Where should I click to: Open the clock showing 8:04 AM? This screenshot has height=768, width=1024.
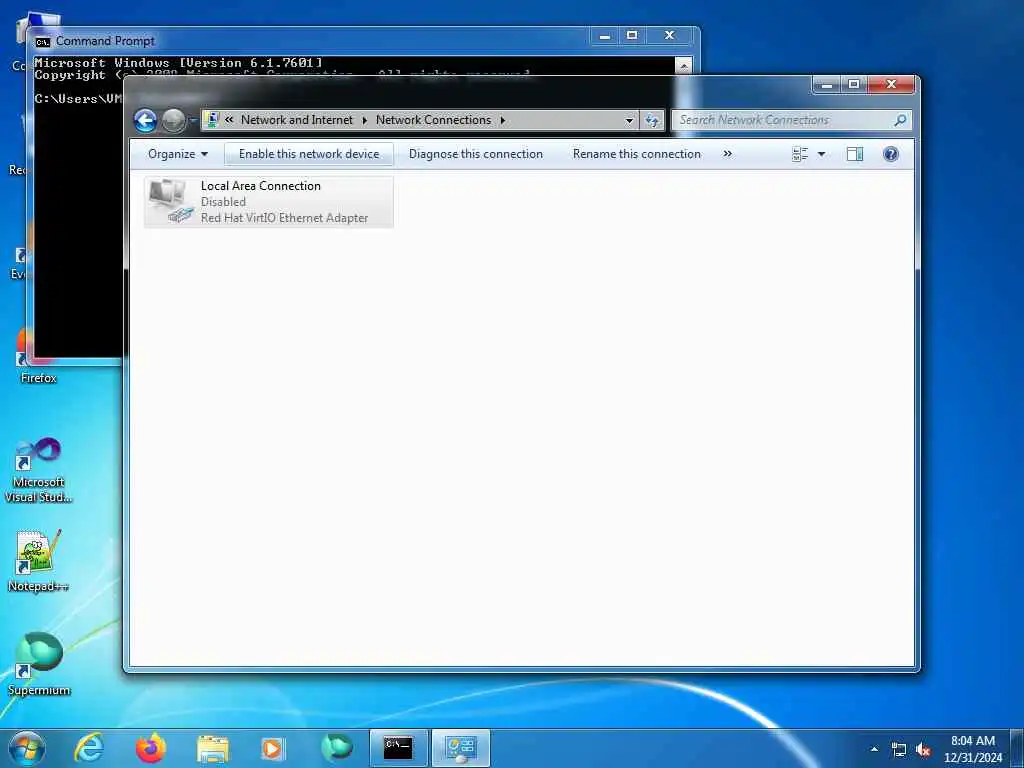click(x=973, y=749)
